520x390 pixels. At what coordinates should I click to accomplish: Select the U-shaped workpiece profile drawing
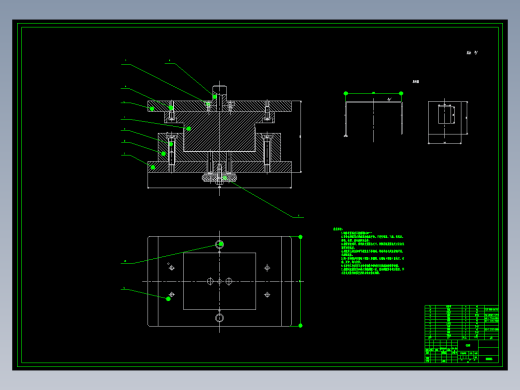373,119
